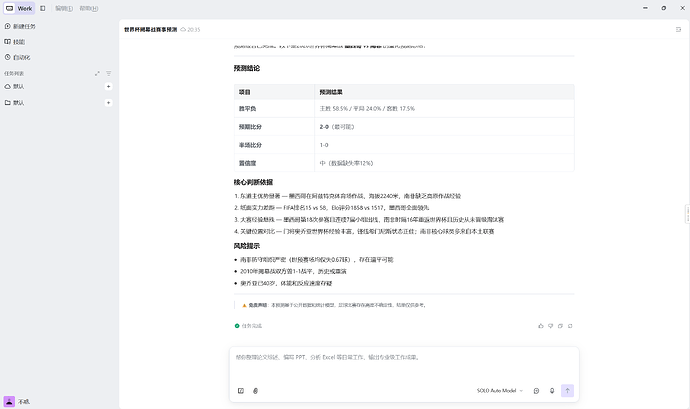
Task: Expand the task list with the arrows icon
Action: [x=97, y=74]
